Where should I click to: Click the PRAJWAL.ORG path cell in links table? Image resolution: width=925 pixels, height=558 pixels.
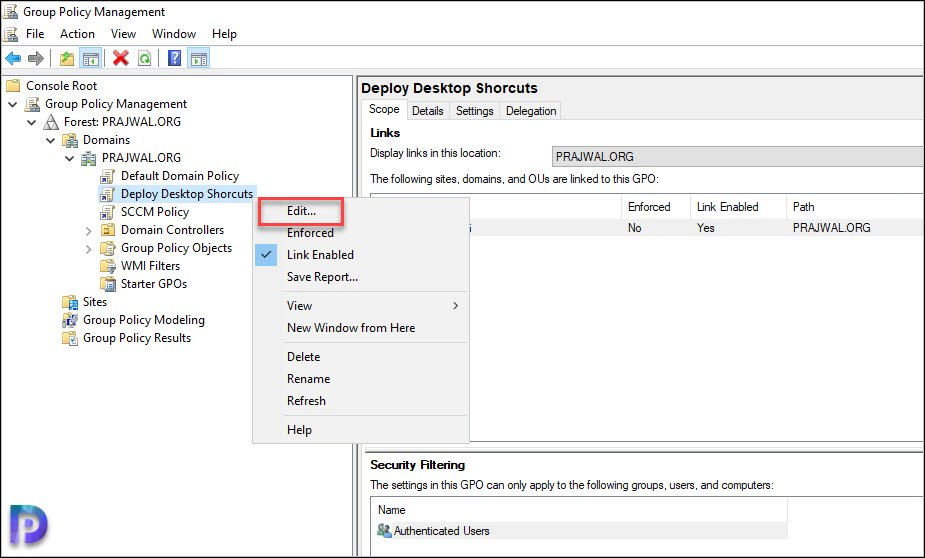831,228
